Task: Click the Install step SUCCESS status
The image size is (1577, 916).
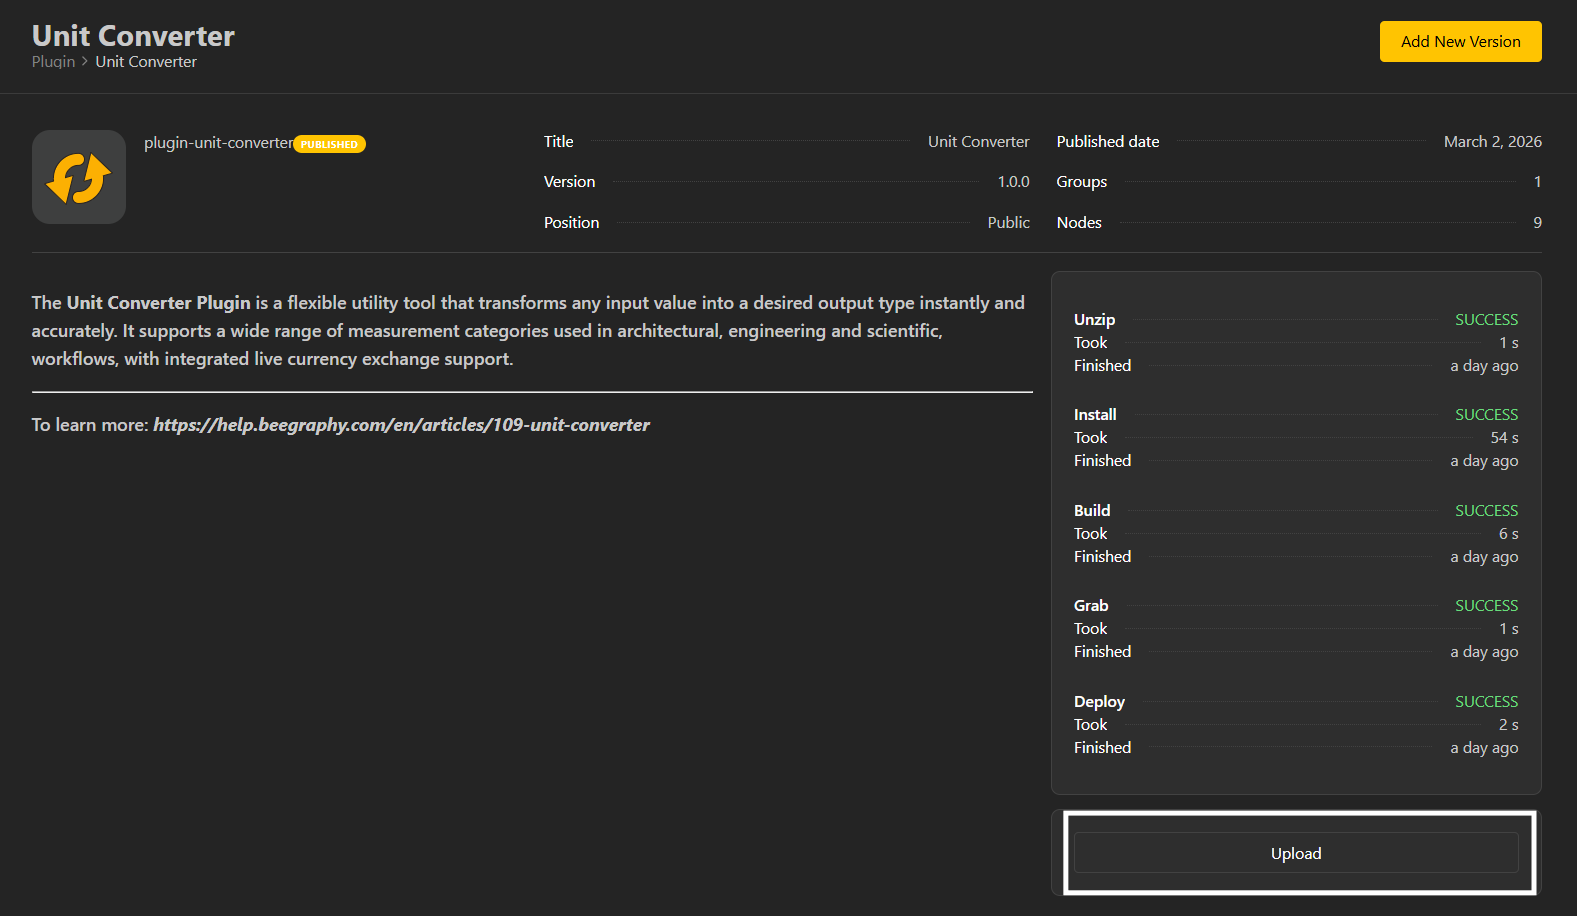Action: [1486, 415]
